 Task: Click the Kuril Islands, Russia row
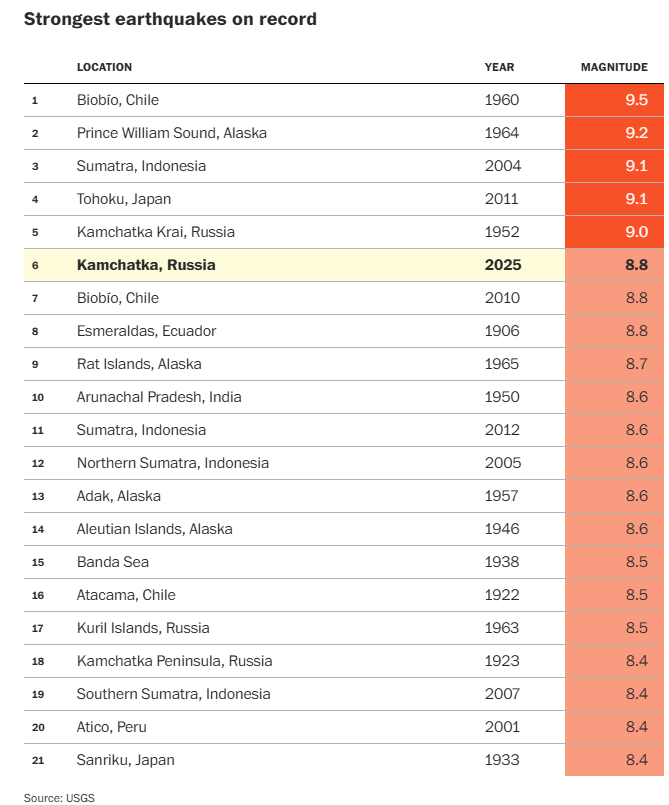pyautogui.click(x=143, y=628)
